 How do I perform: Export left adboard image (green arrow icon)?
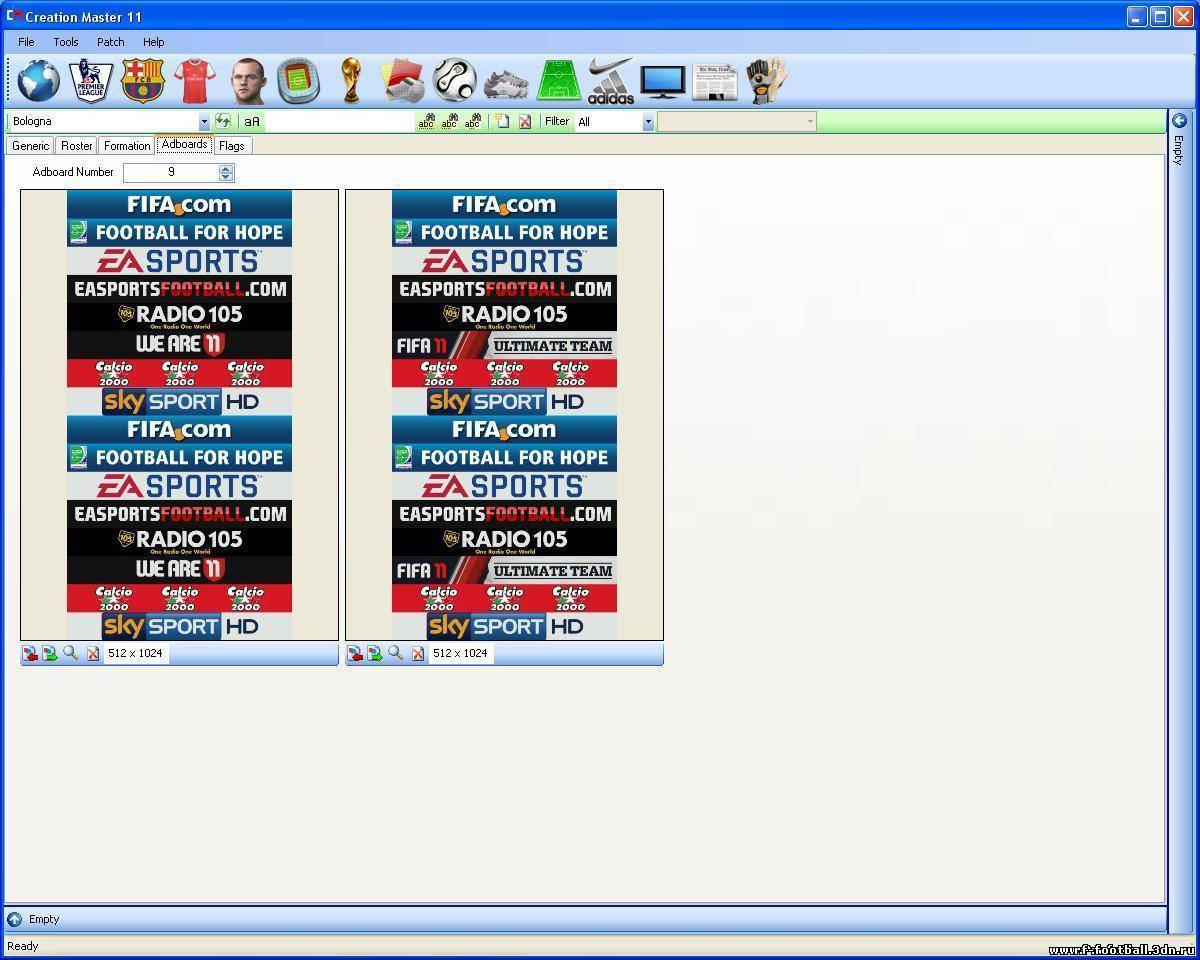tap(49, 653)
